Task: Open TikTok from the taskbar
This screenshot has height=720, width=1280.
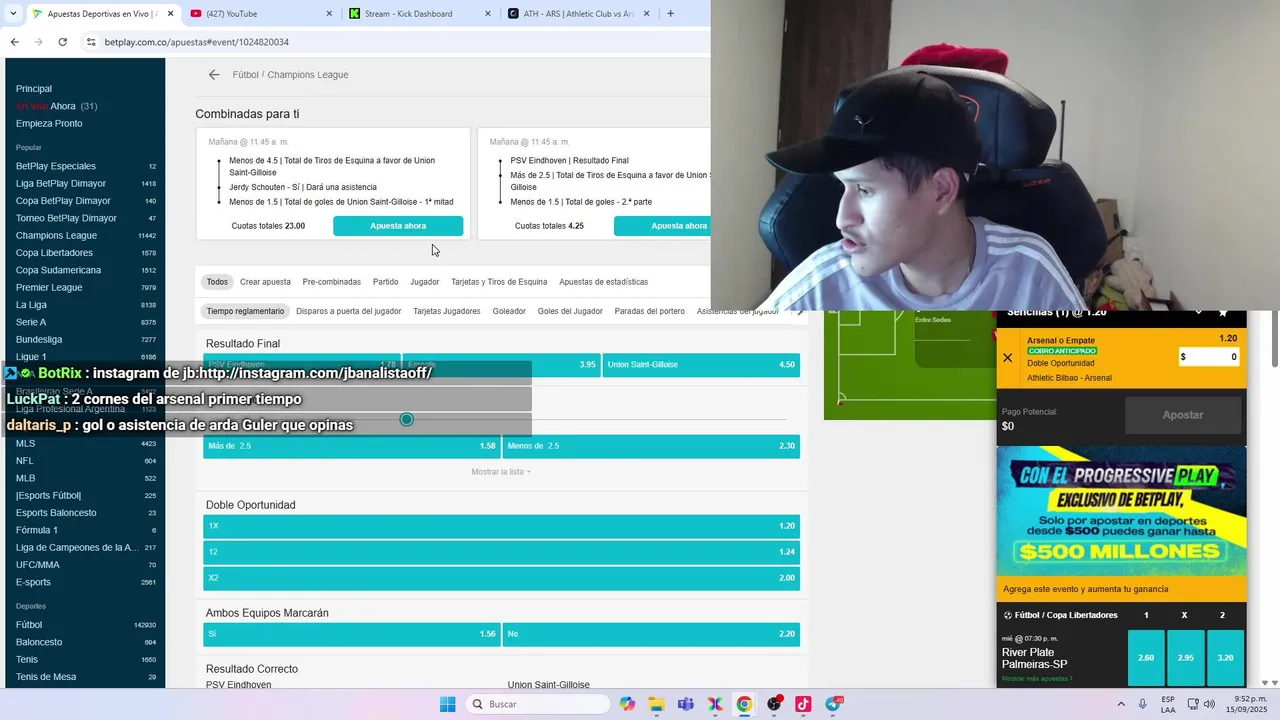Action: (803, 704)
